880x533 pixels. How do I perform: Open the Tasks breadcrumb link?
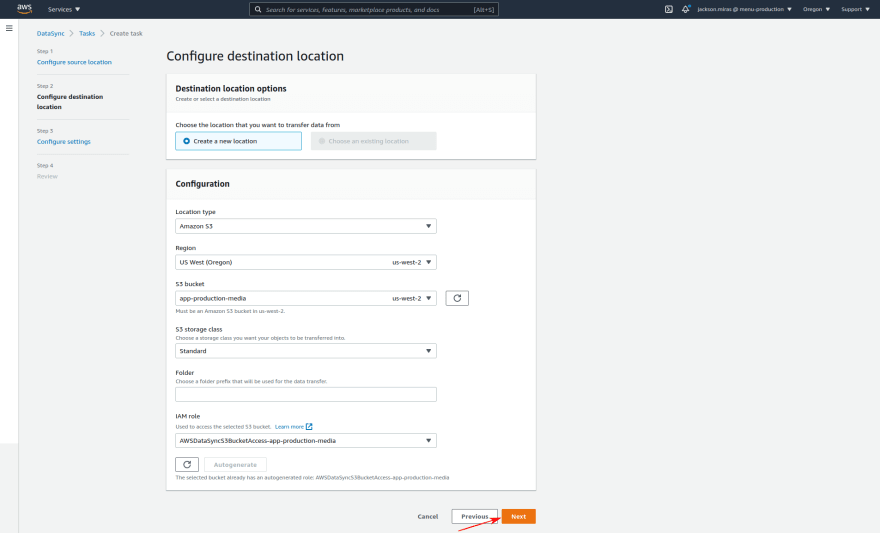point(87,34)
